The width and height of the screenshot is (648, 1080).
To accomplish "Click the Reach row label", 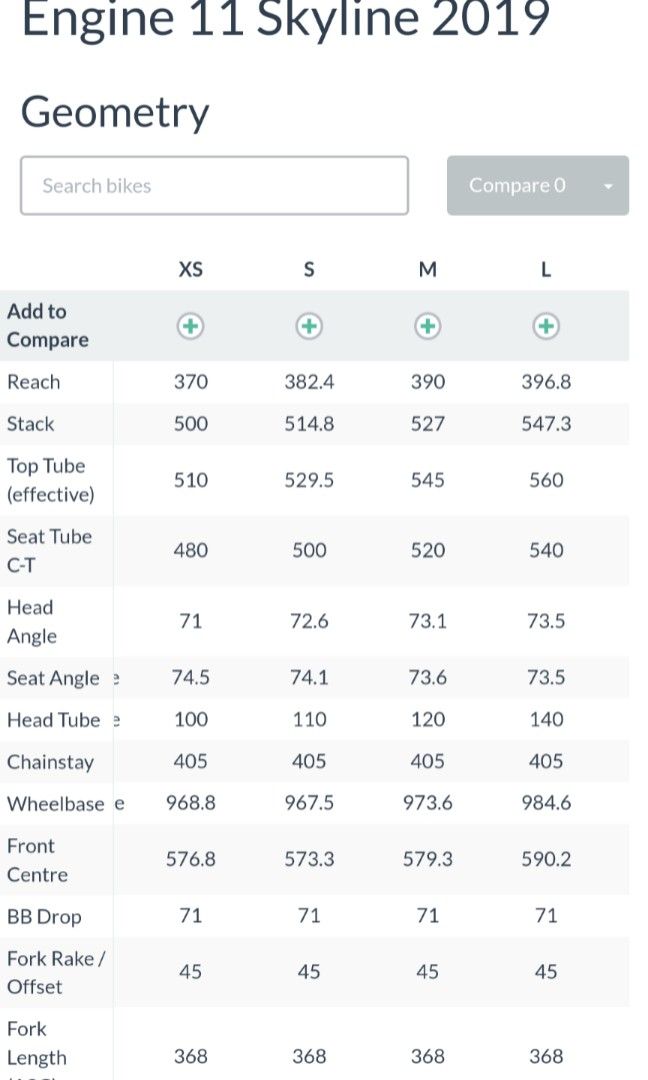I will point(33,382).
